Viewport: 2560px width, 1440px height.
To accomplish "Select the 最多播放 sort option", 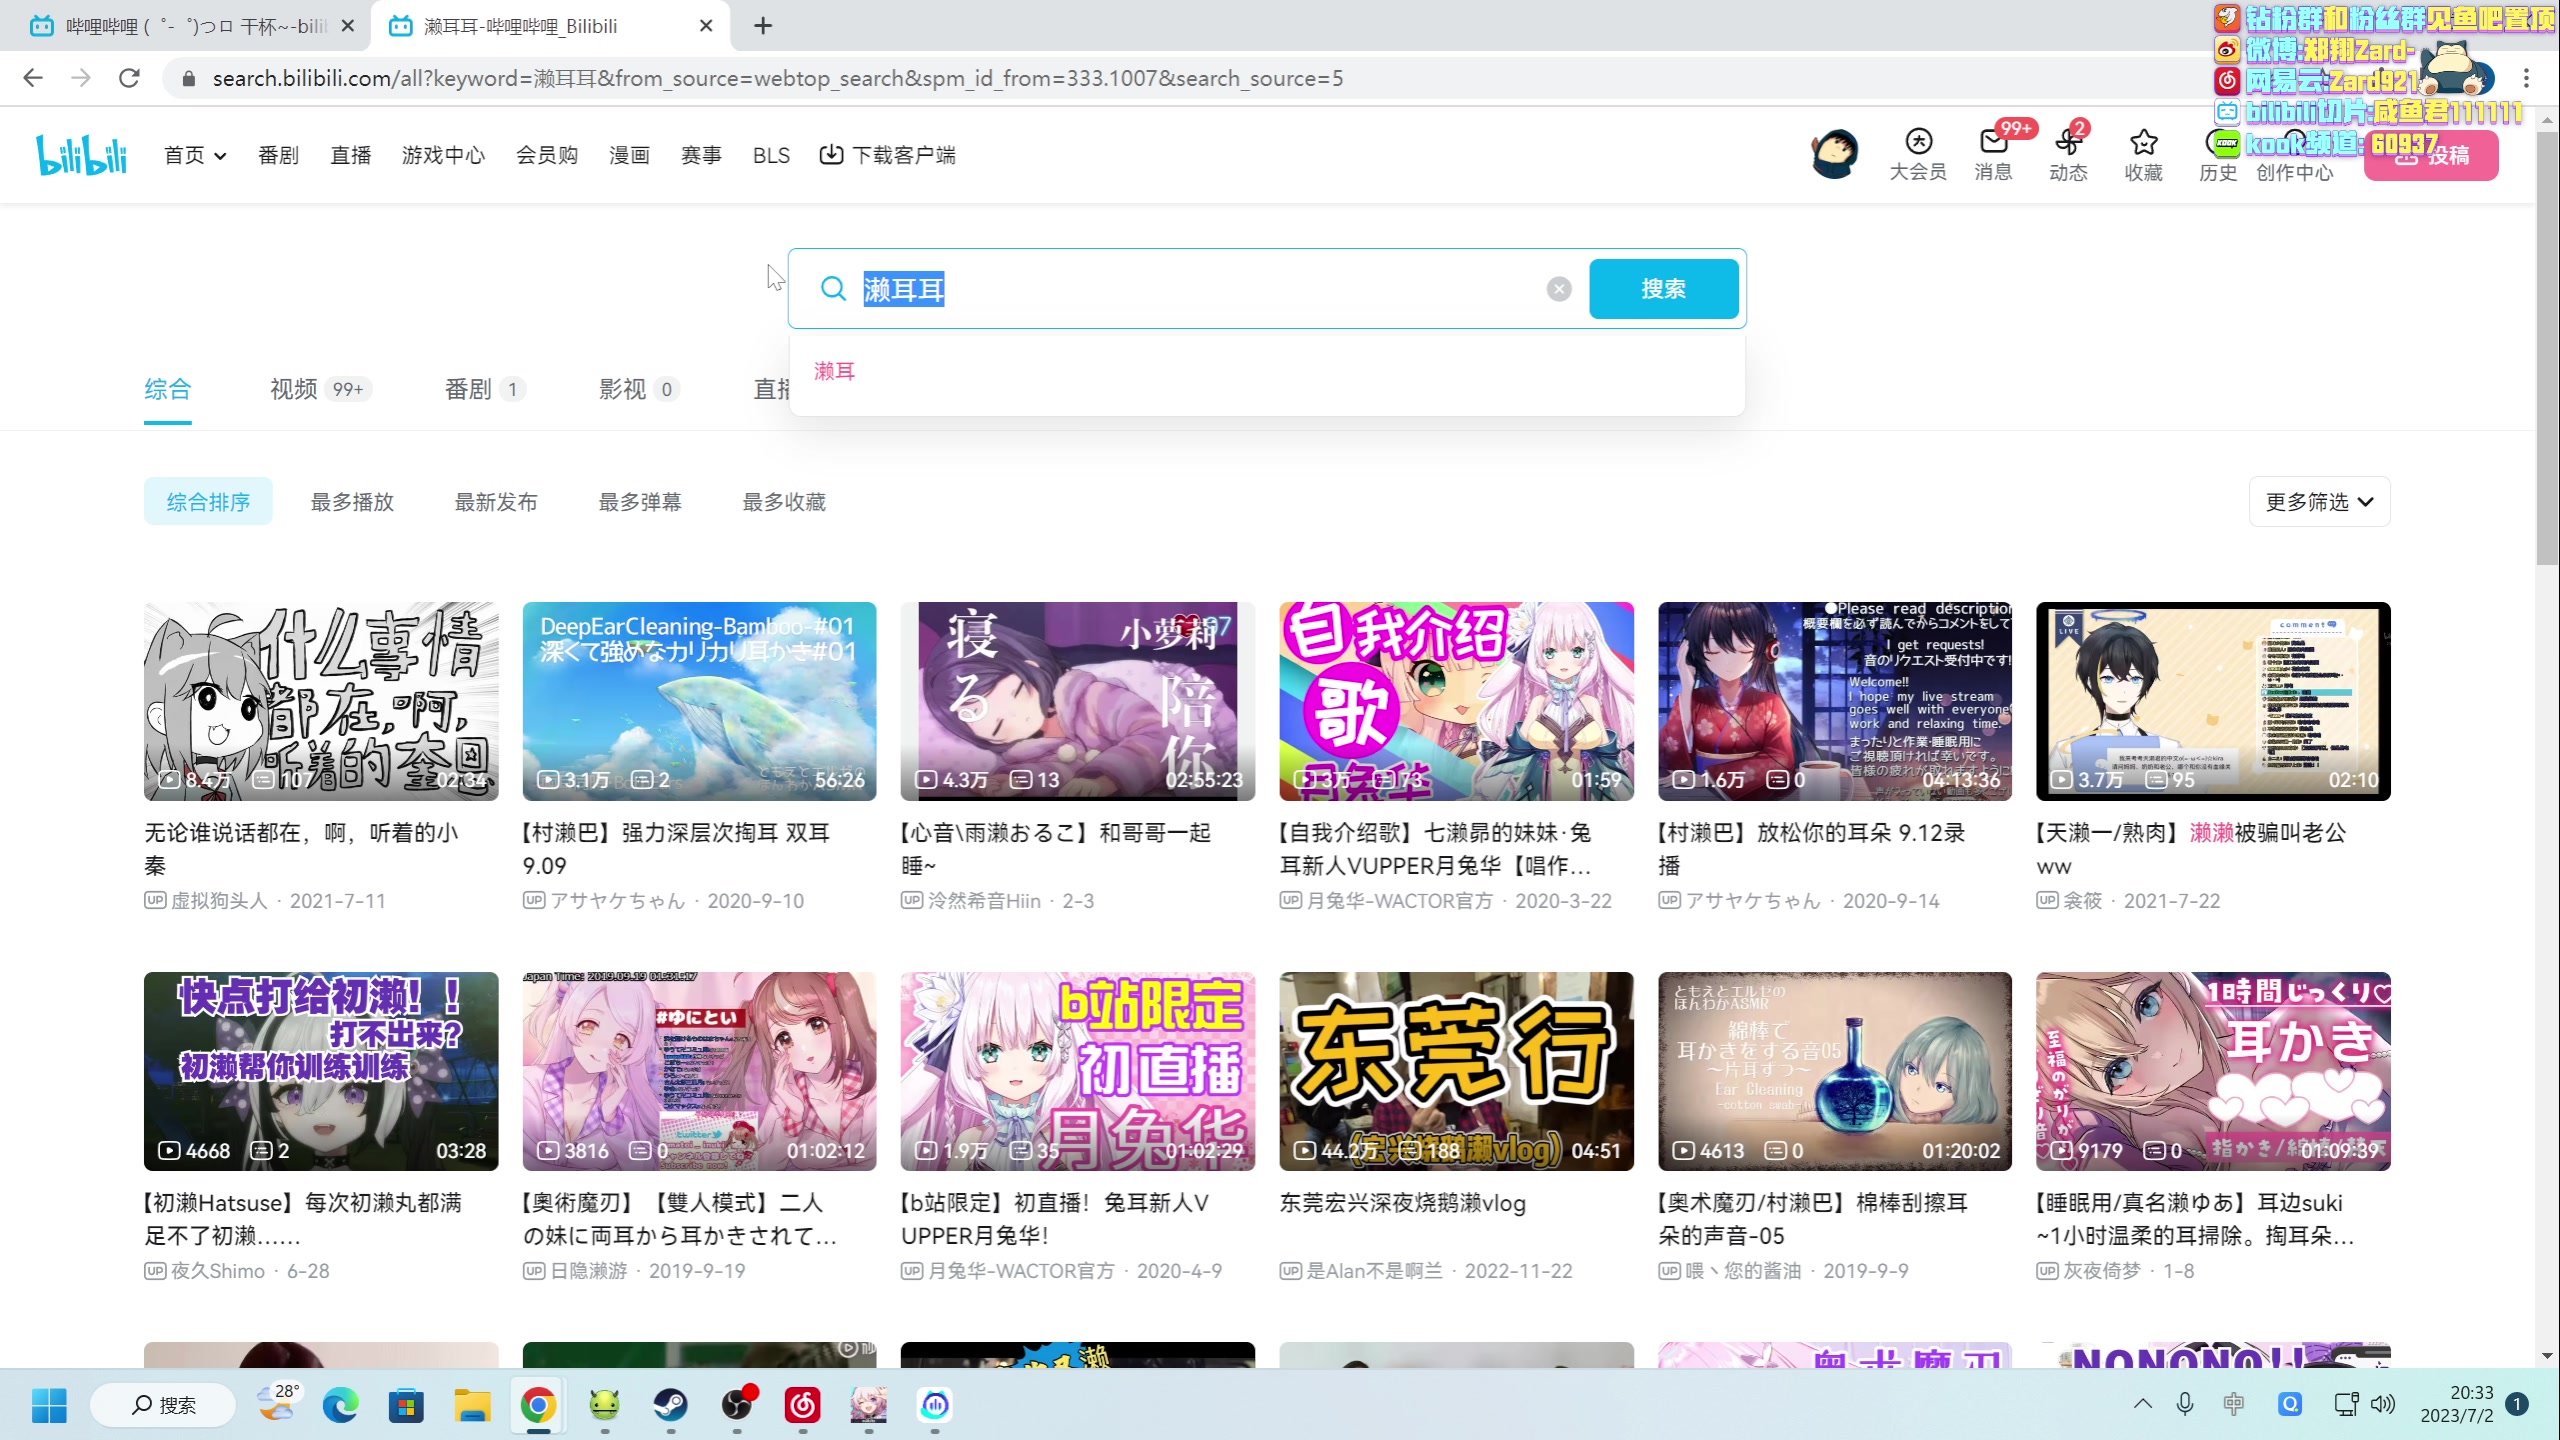I will click(352, 502).
